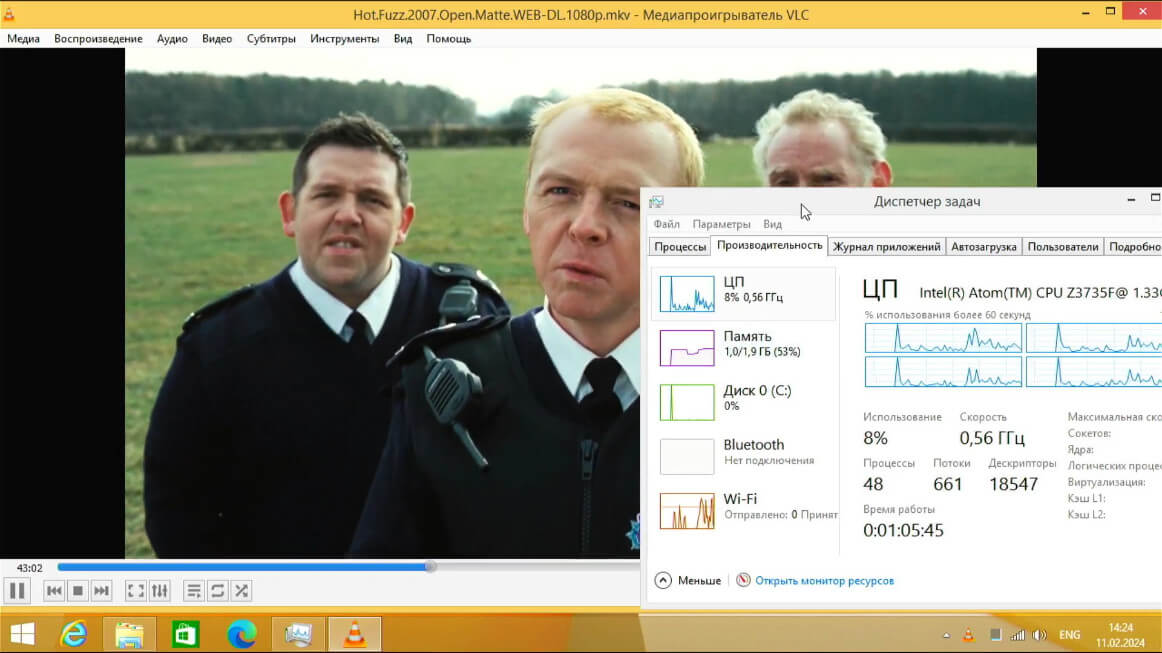The width and height of the screenshot is (1162, 653).
Task: Seek on the VLC timeline bar
Action: pyautogui.click(x=348, y=567)
